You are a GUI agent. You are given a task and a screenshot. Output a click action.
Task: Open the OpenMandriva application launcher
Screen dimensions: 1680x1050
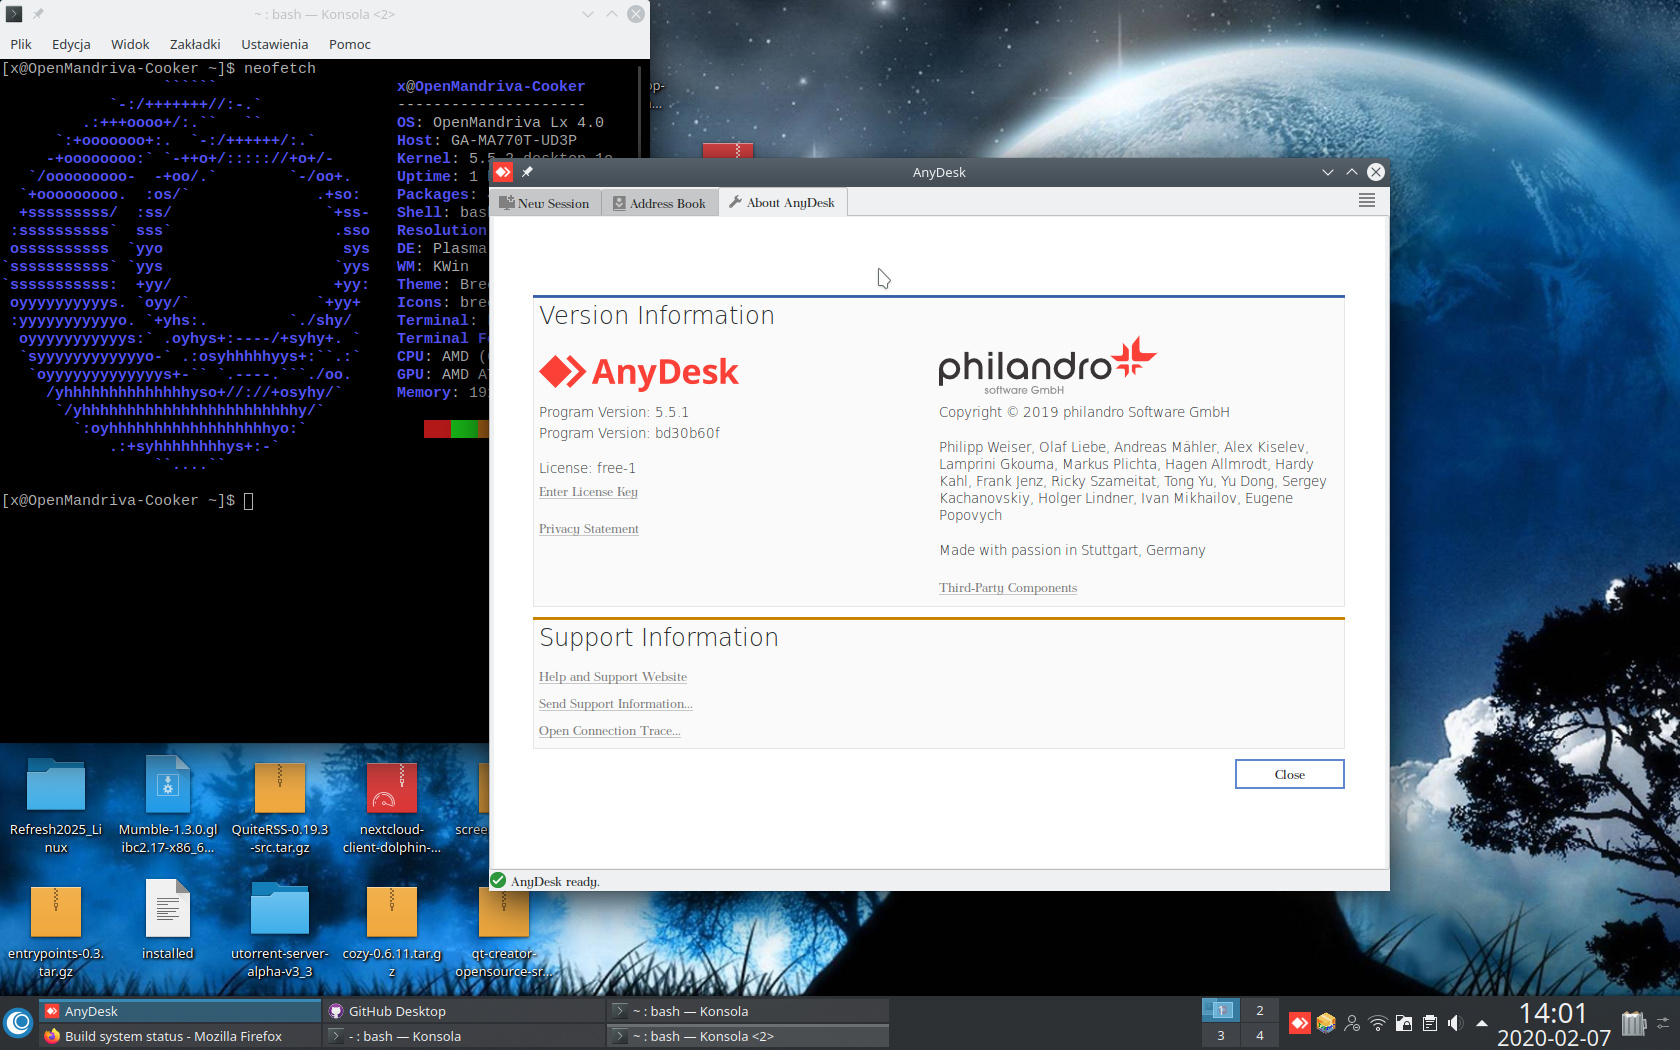[x=19, y=1023]
